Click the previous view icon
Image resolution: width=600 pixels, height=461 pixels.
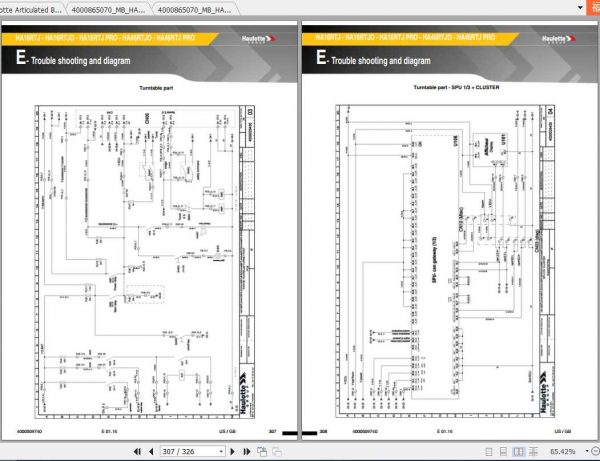pos(262,452)
